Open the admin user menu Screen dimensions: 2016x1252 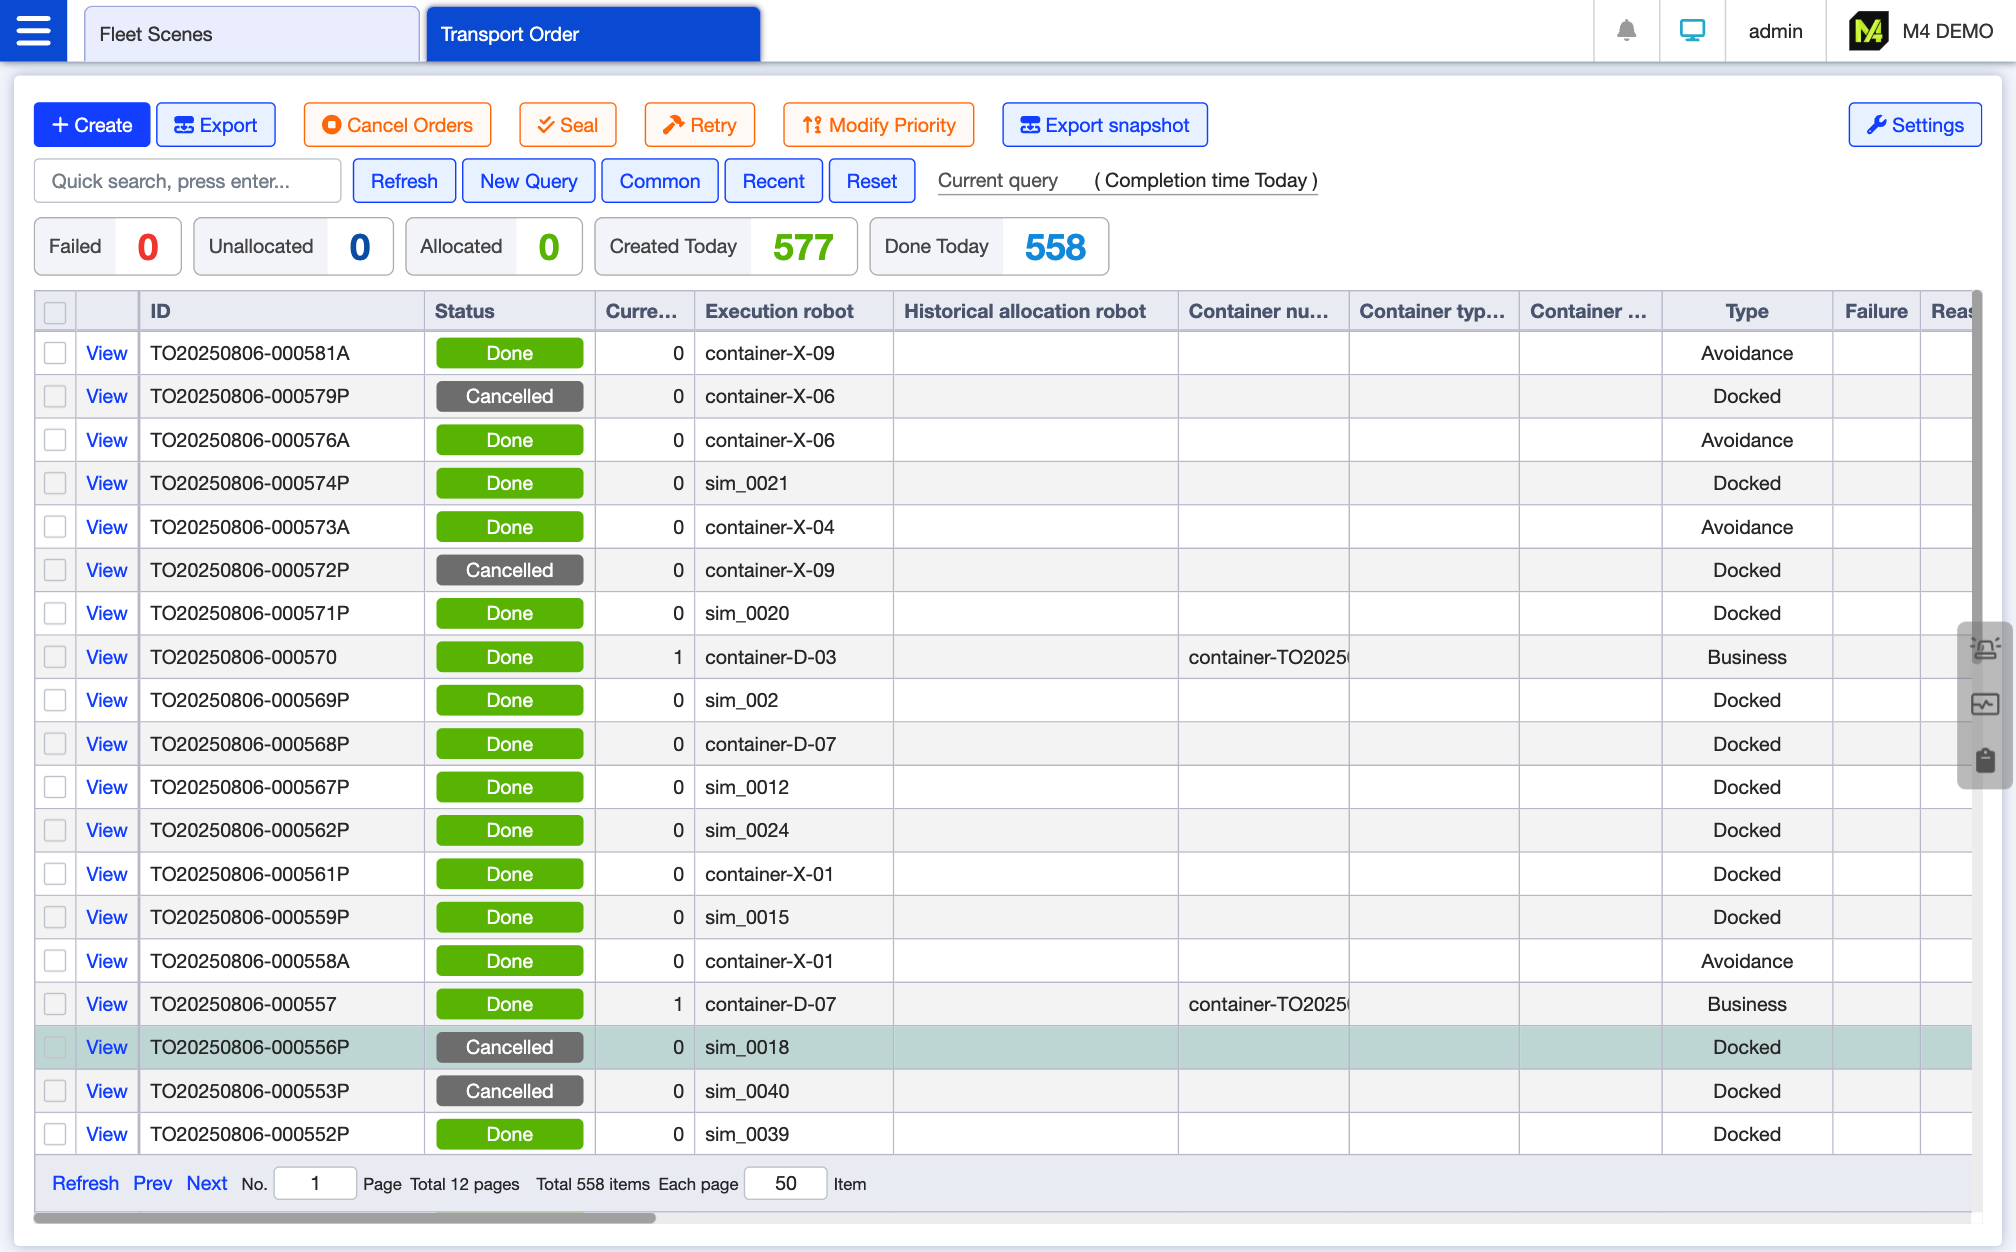click(1775, 31)
